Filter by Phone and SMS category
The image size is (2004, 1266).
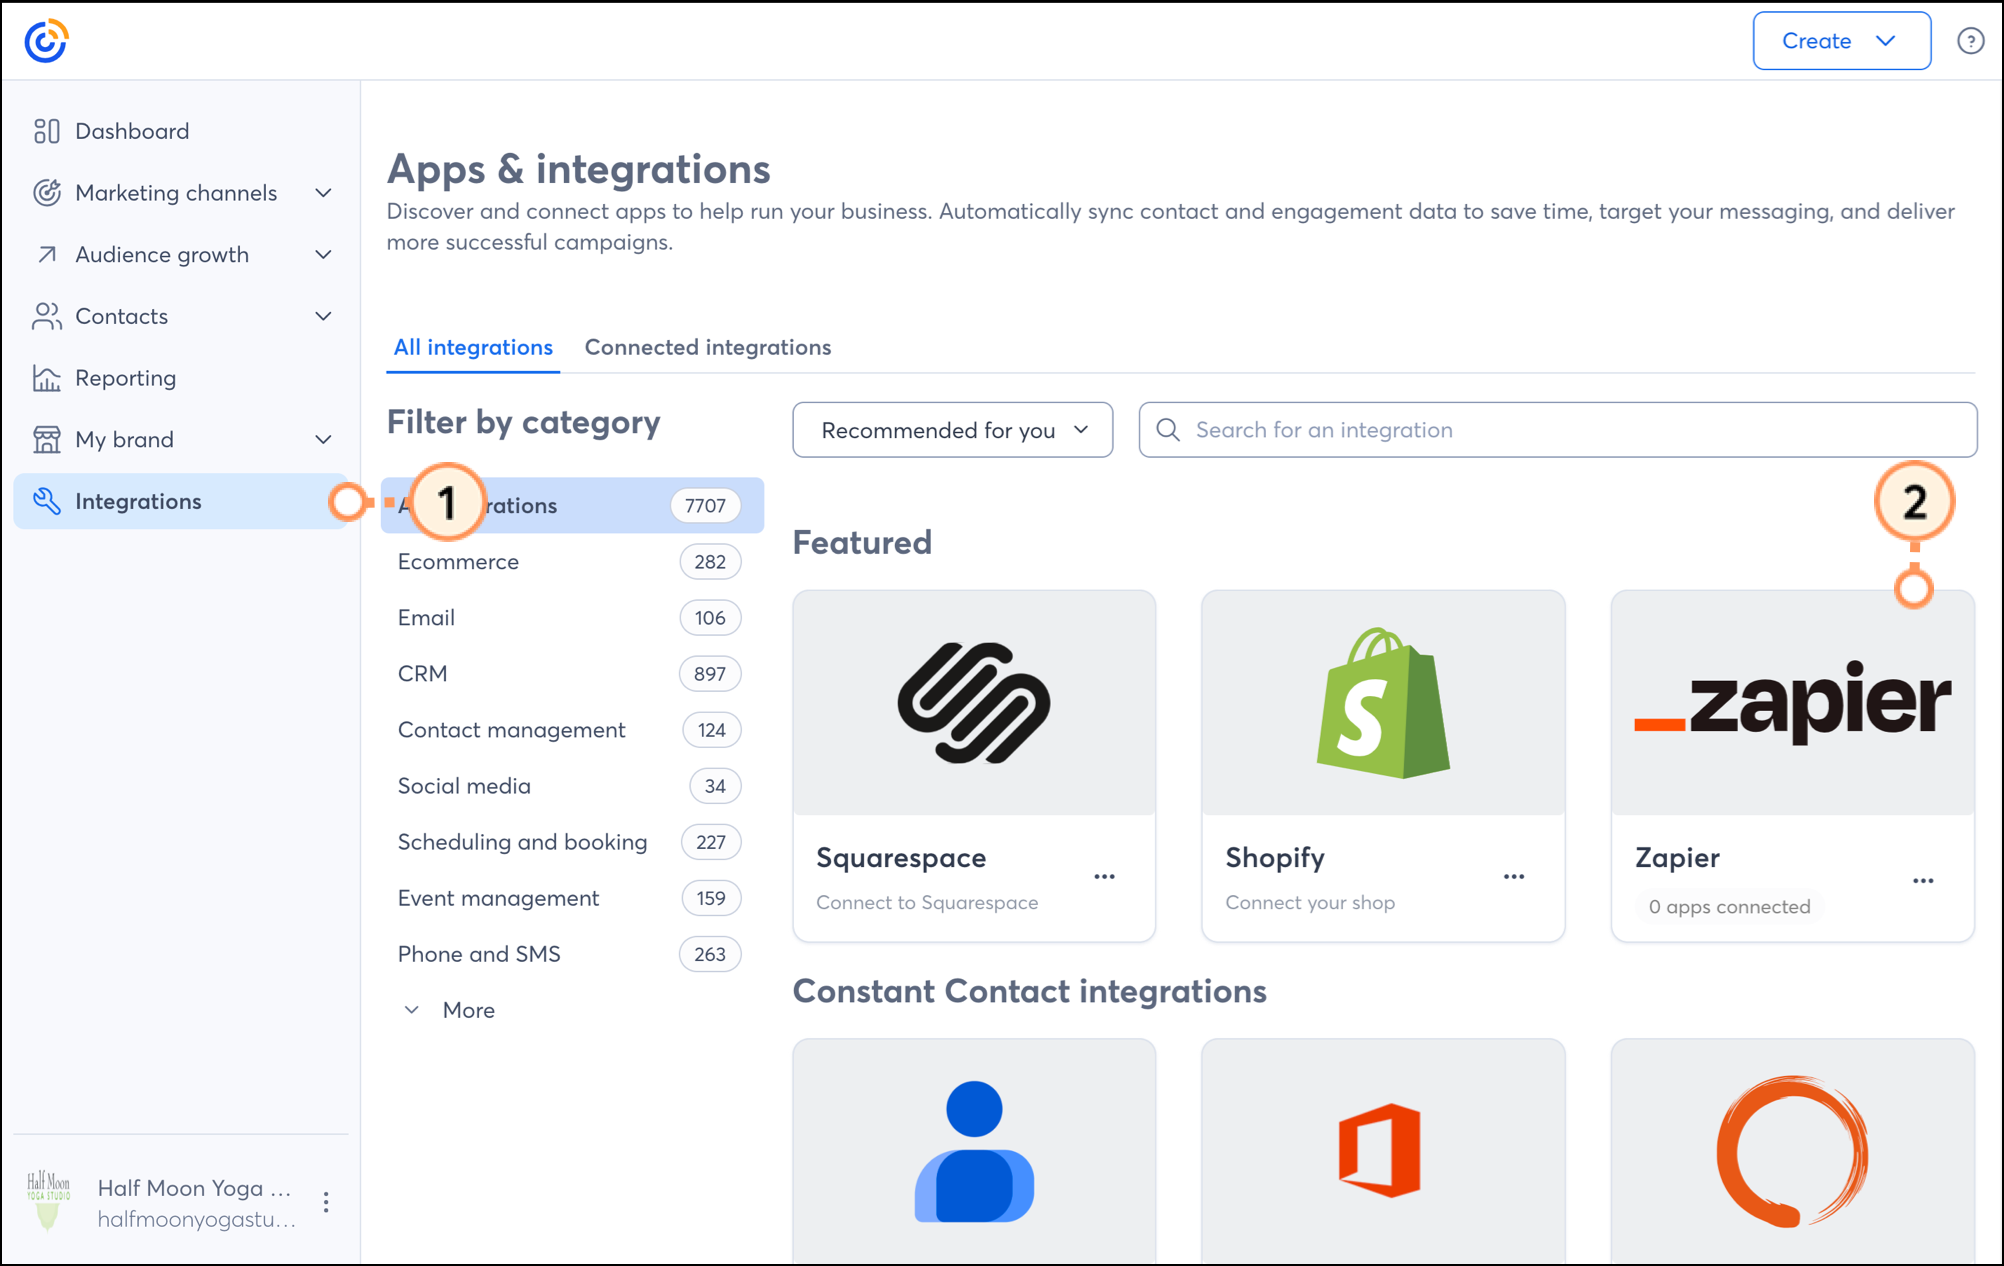pos(572,954)
